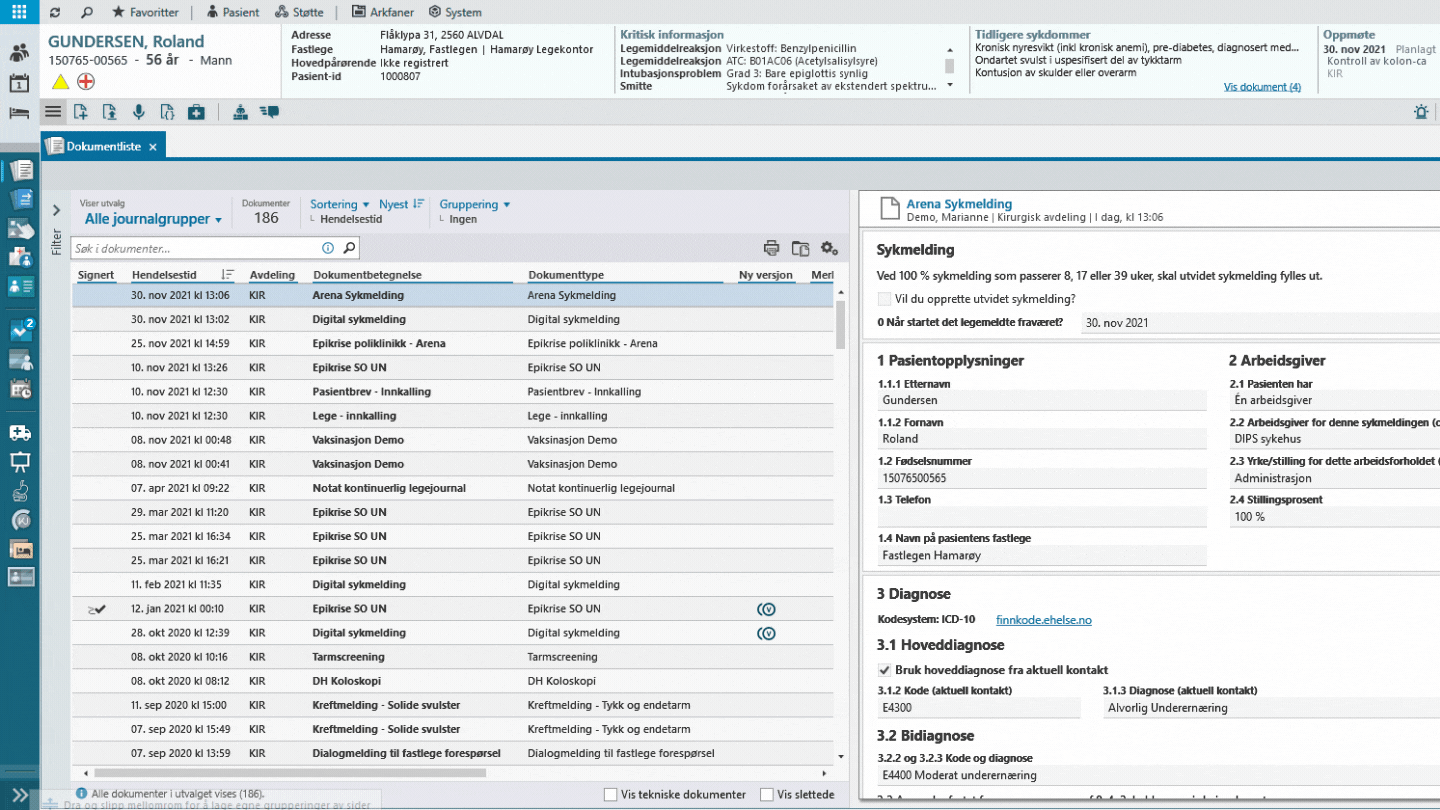
Task: Select the Dokumentliste tab
Action: click(103, 146)
